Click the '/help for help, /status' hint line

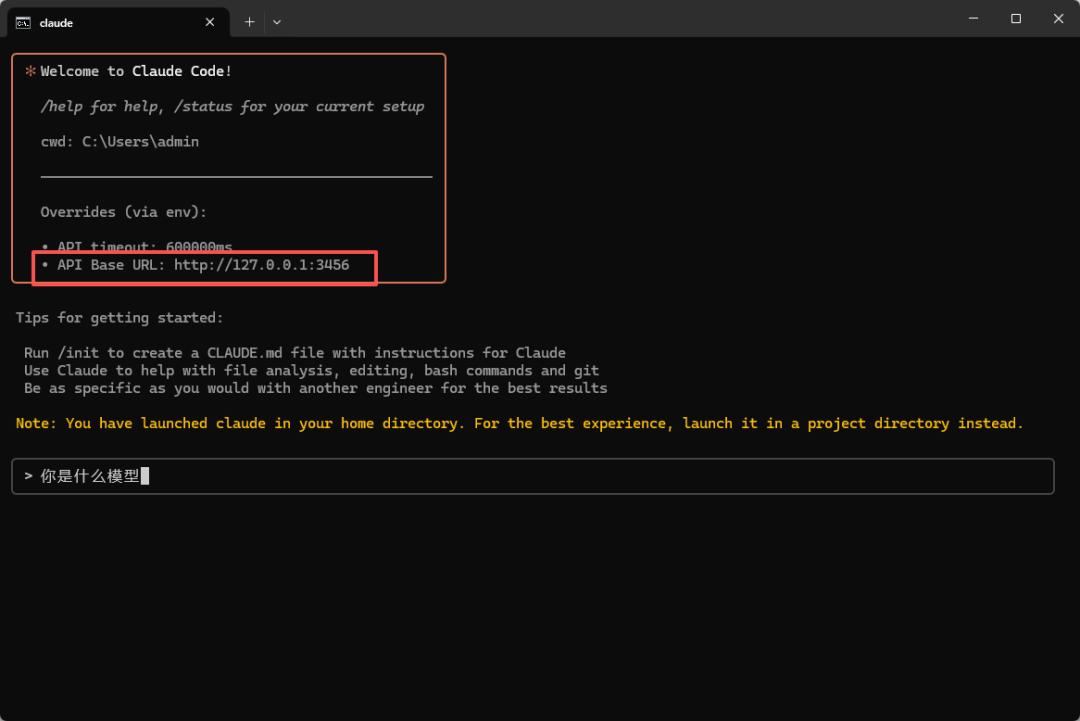coord(232,107)
